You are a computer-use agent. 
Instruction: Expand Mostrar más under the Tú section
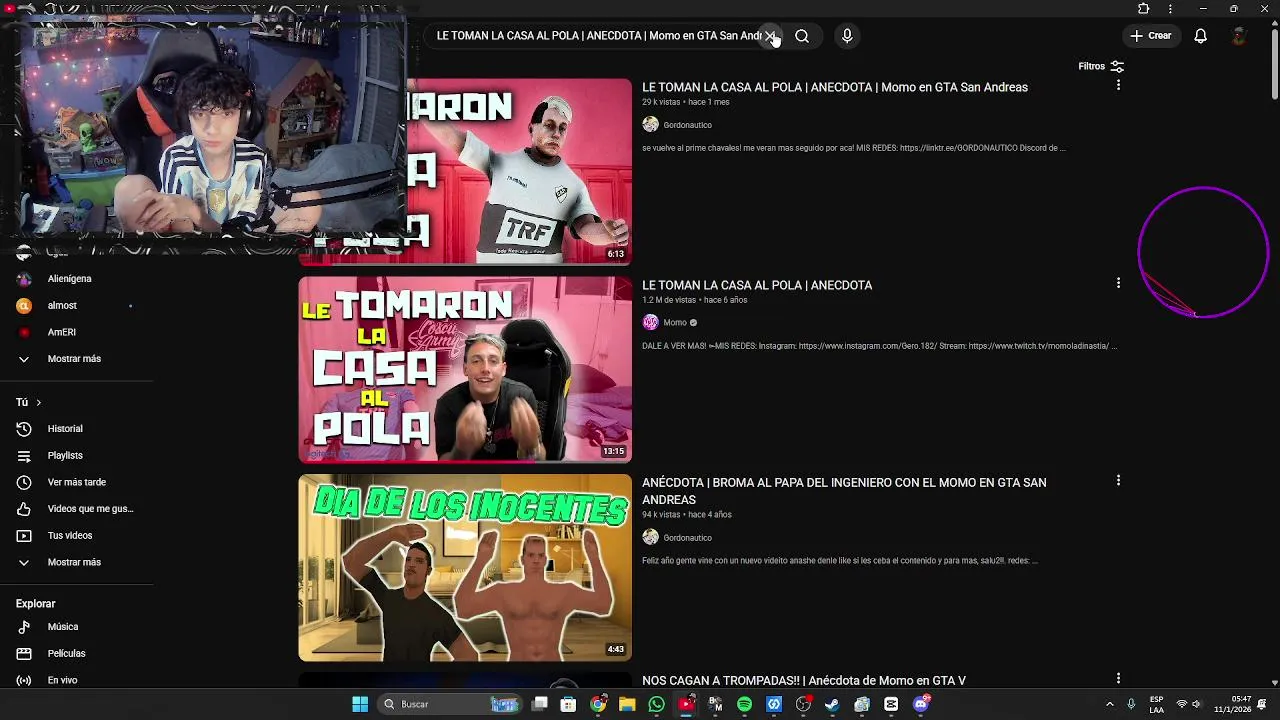(x=76, y=562)
